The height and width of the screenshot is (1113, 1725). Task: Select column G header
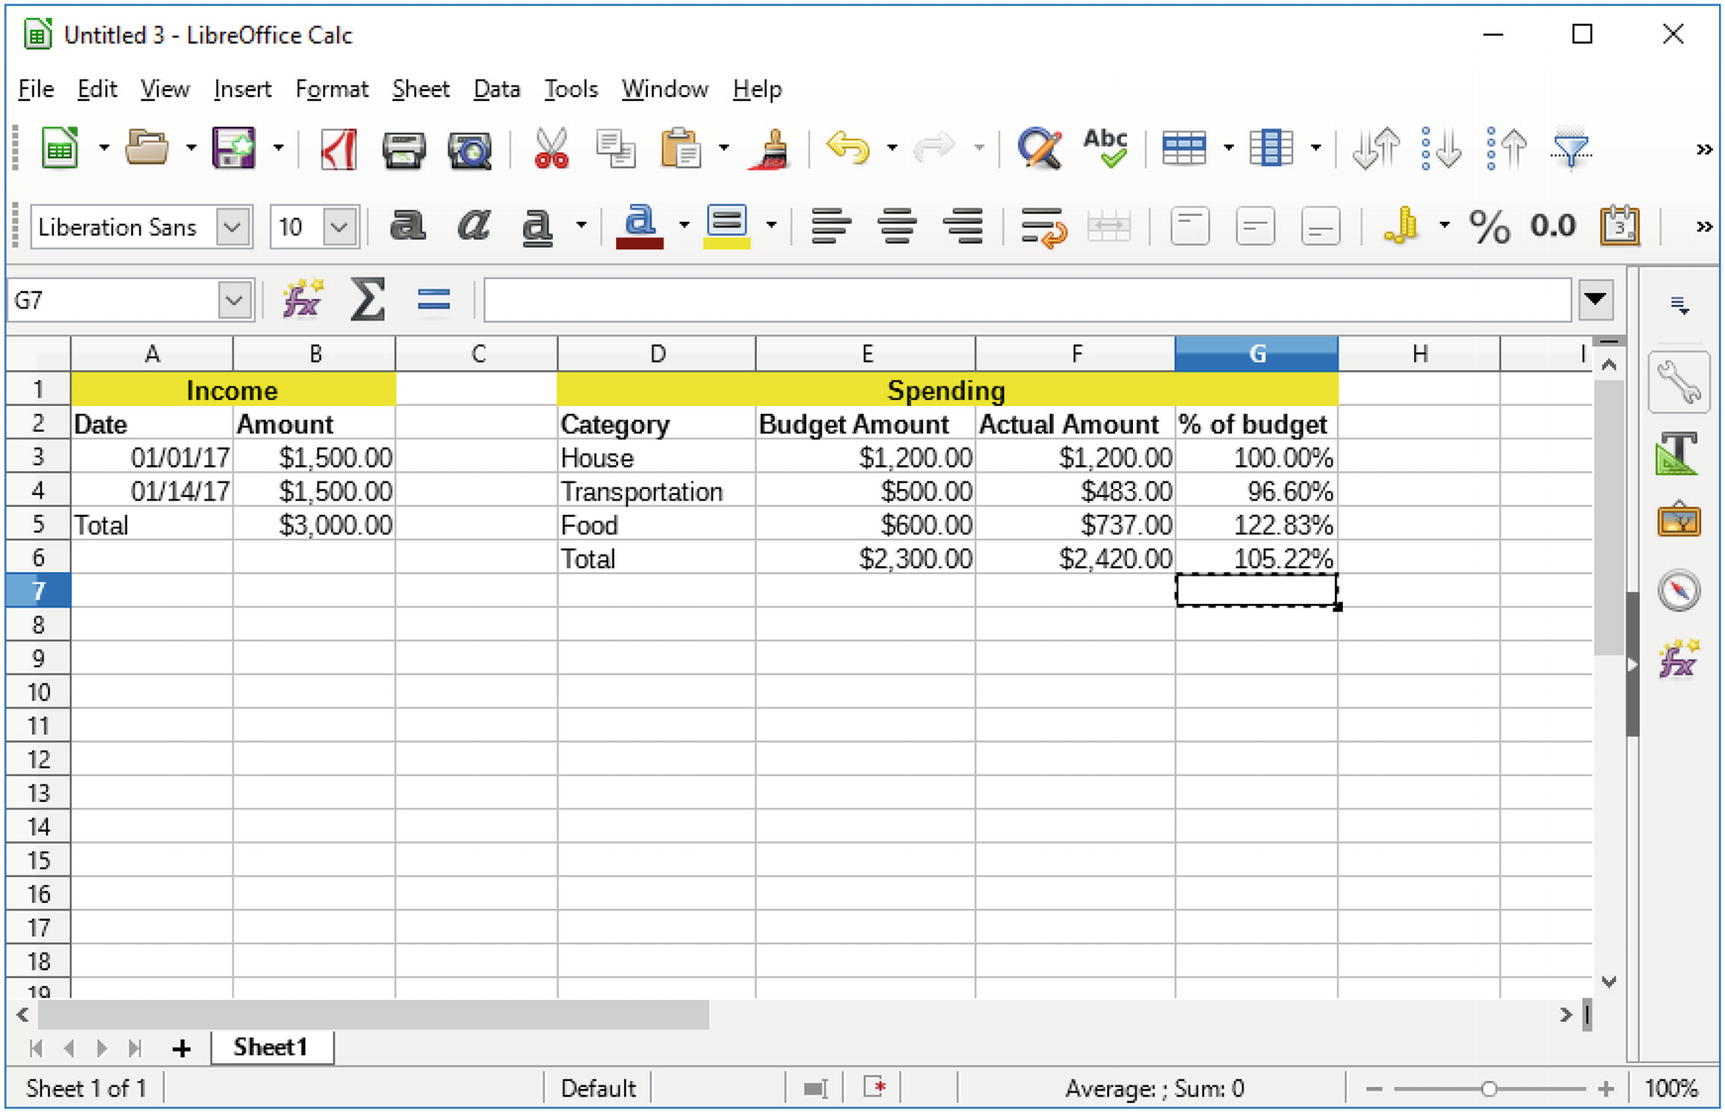pyautogui.click(x=1256, y=353)
